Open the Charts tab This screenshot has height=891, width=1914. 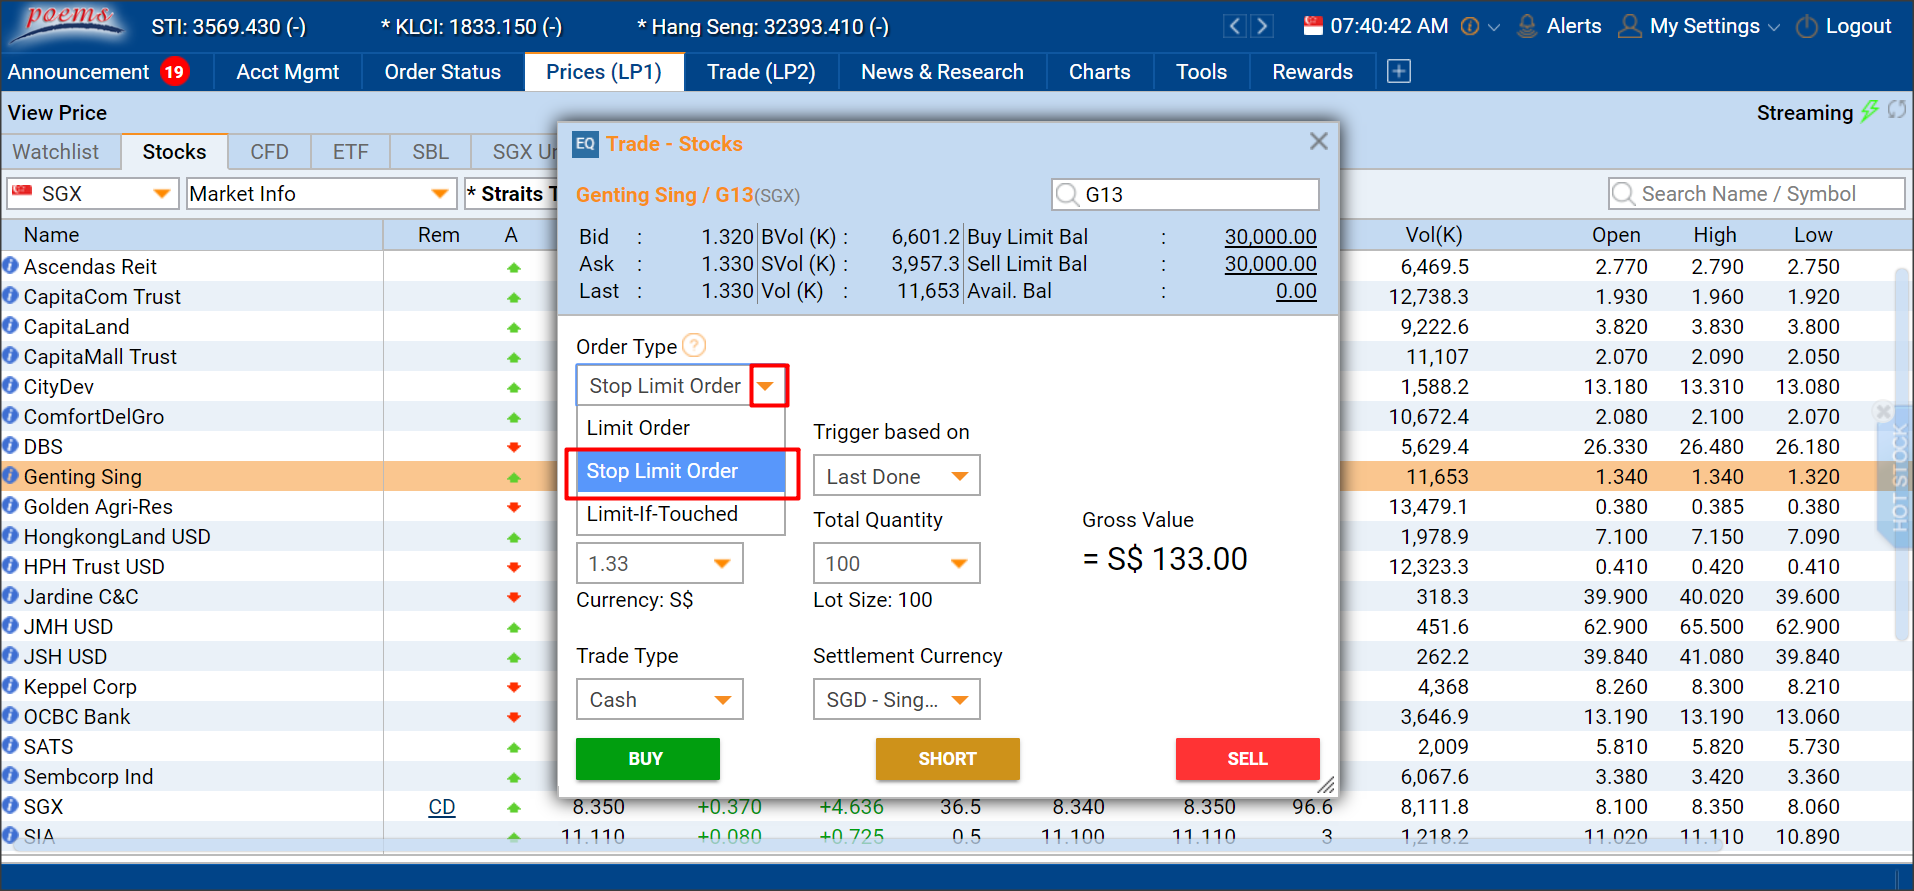click(x=1099, y=72)
